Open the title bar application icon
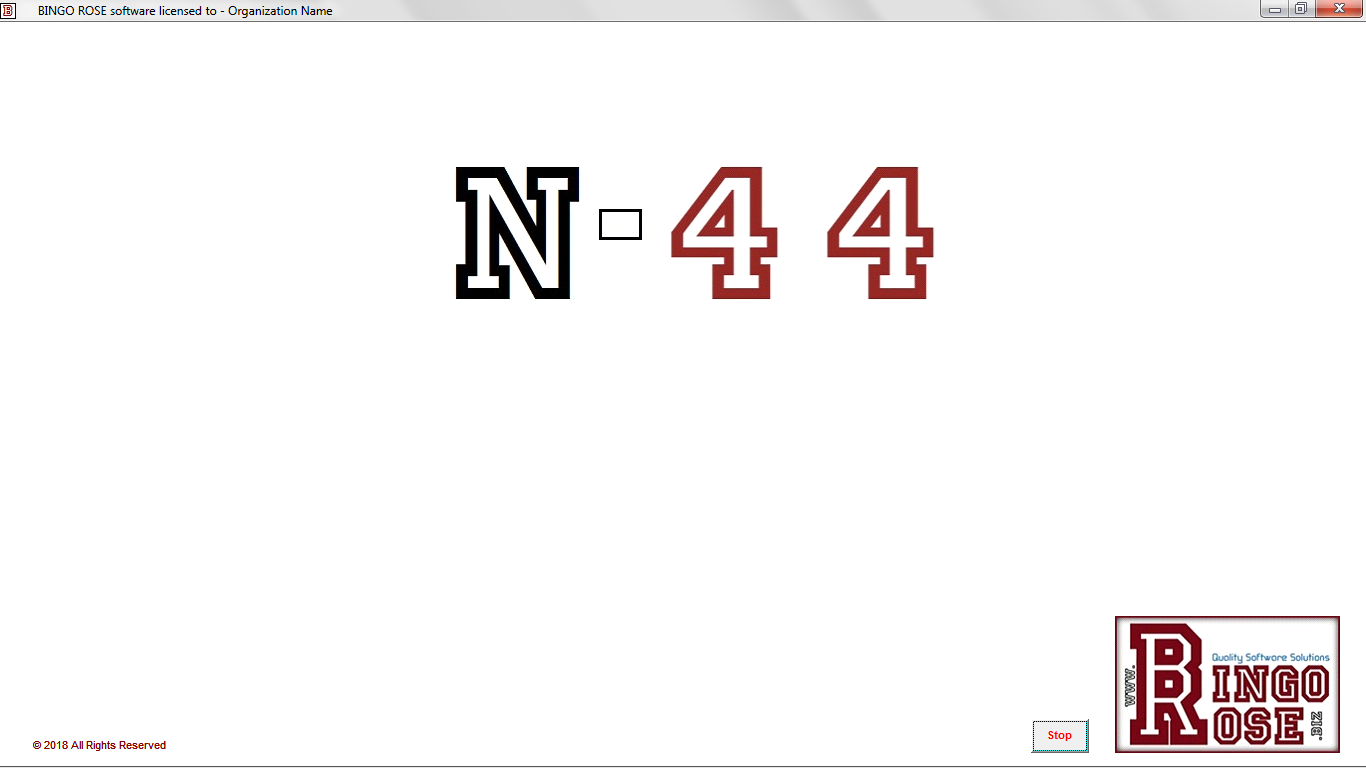This screenshot has width=1366, height=768. [9, 10]
